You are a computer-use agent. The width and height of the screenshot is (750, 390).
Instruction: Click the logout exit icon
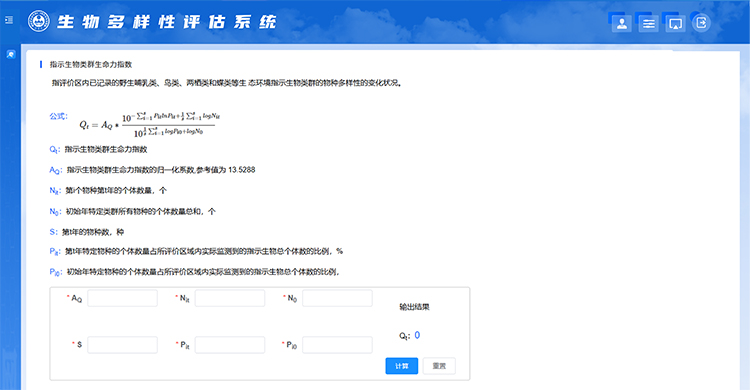701,23
